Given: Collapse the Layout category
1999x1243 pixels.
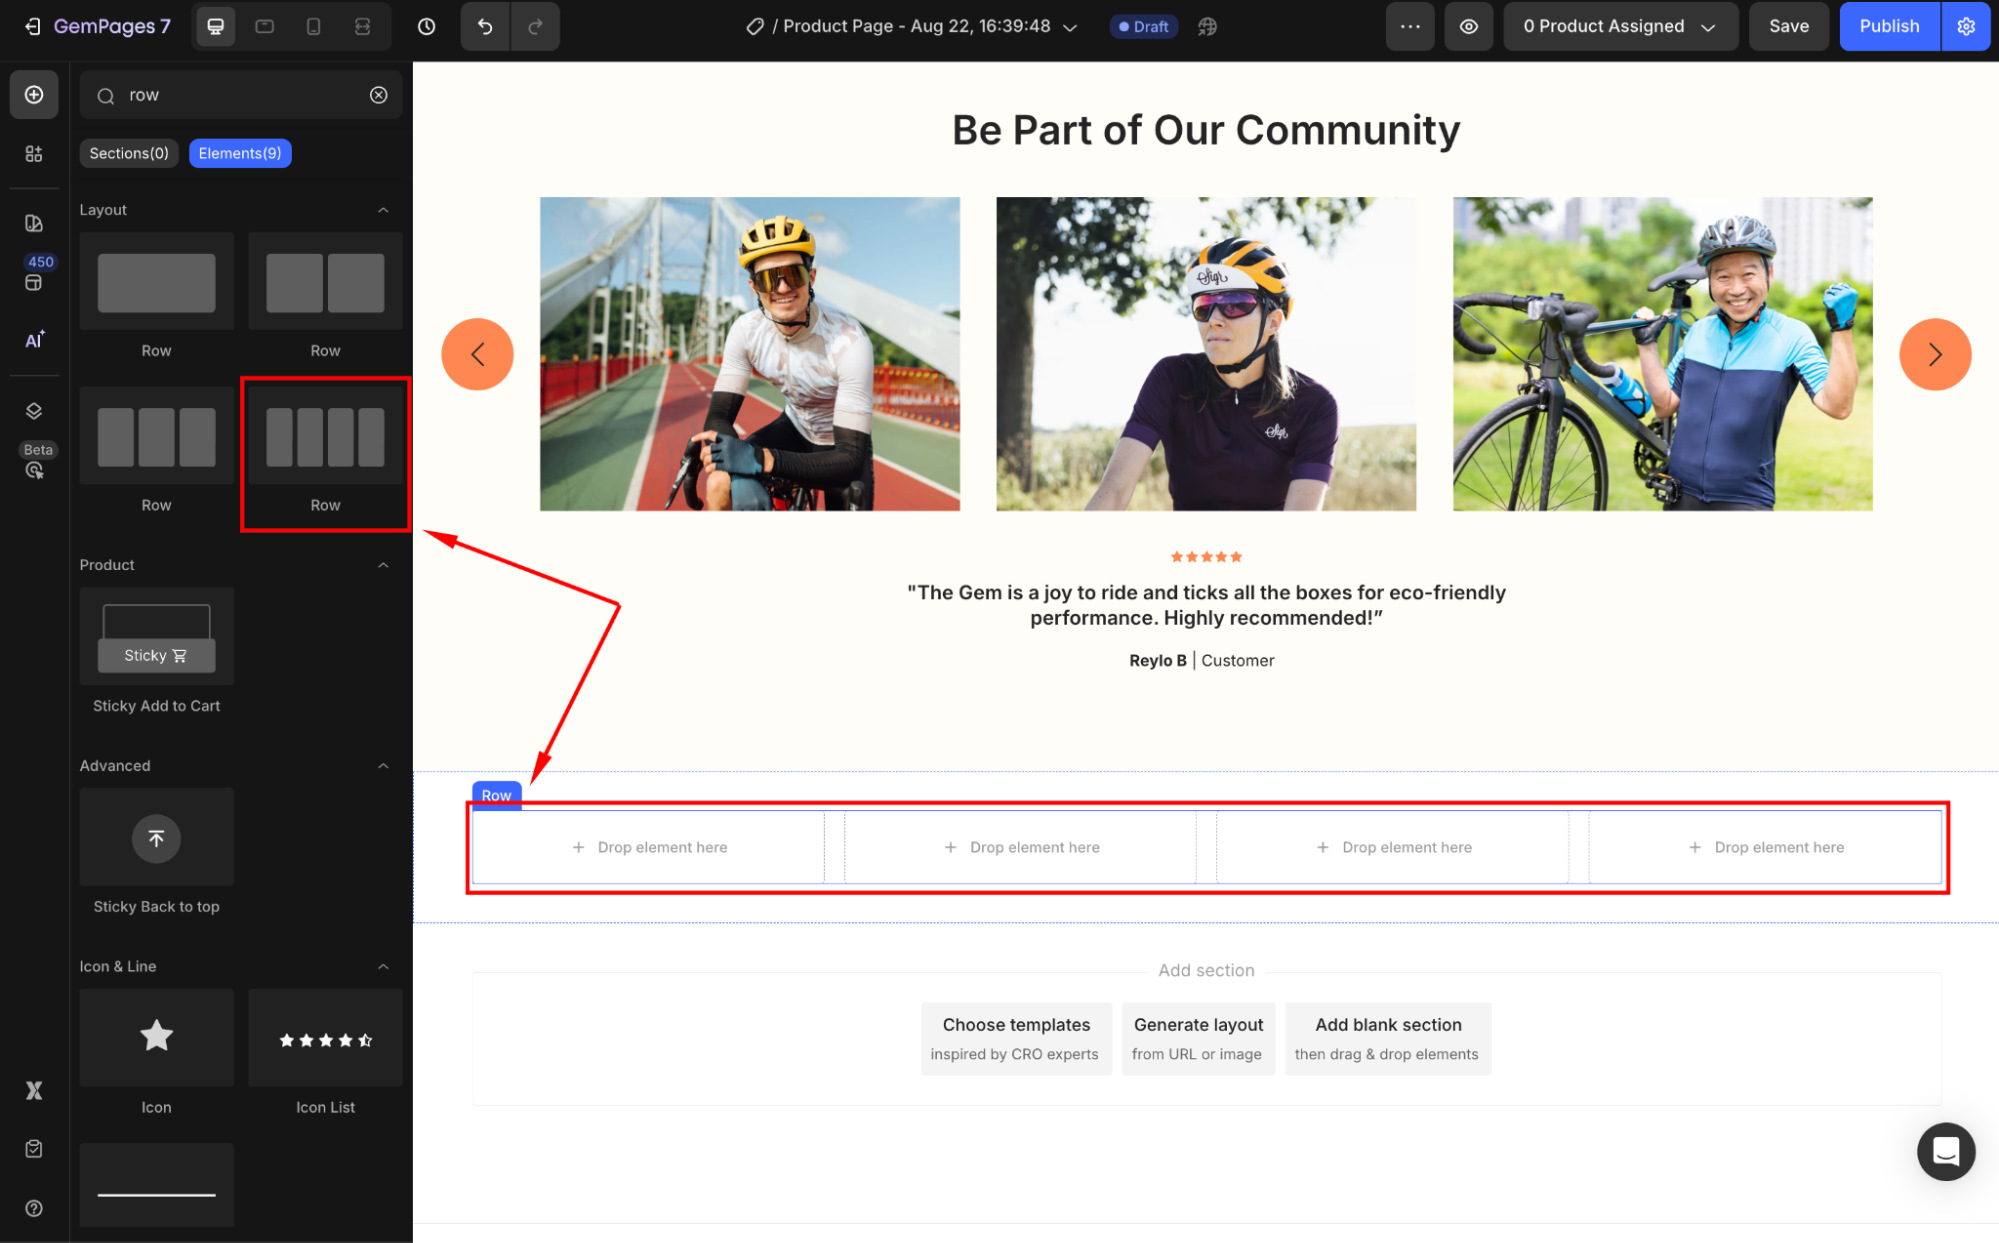Looking at the screenshot, I should 383,210.
